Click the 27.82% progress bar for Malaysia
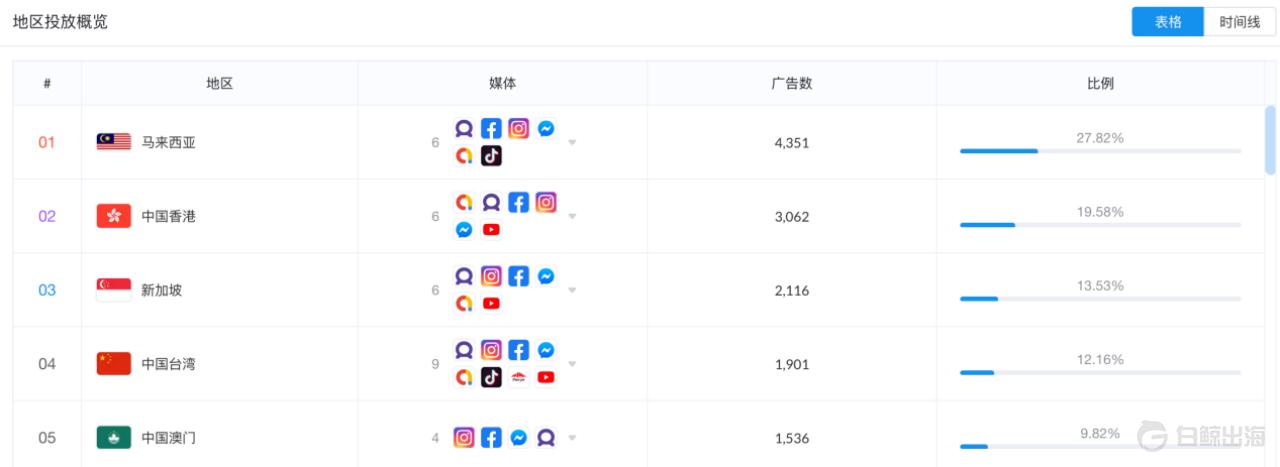The image size is (1280, 467). point(1100,151)
